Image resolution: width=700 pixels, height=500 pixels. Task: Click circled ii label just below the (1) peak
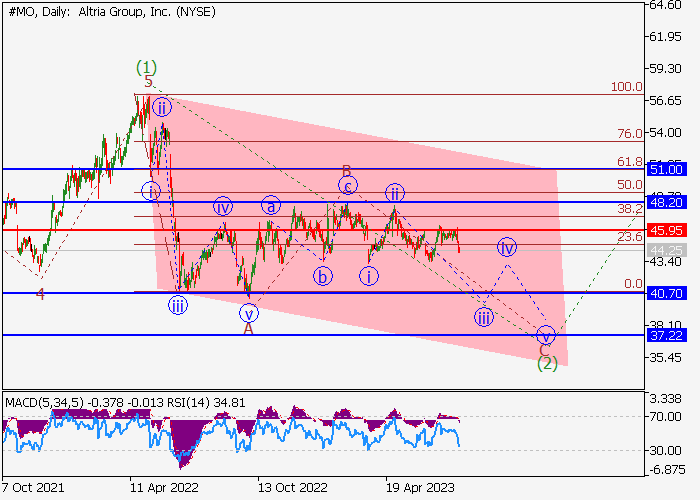coord(162,108)
